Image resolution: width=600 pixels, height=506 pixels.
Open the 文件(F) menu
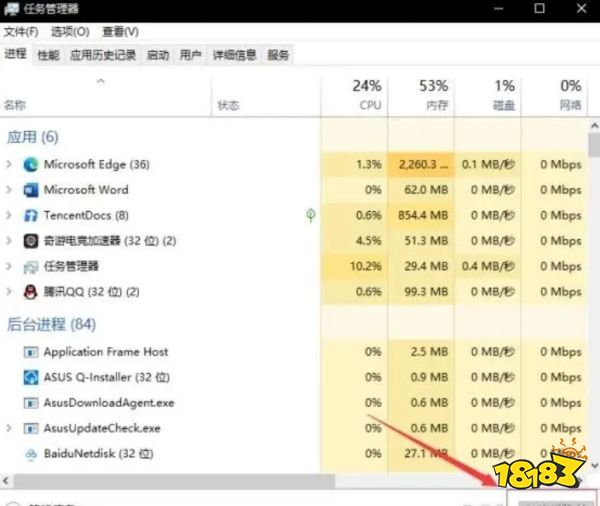21,32
